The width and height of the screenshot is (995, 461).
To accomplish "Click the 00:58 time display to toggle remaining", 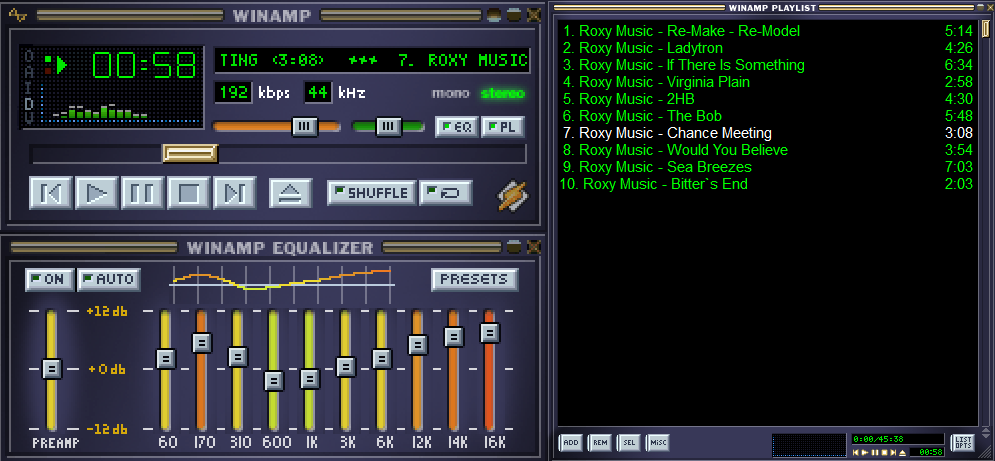I will pos(145,64).
